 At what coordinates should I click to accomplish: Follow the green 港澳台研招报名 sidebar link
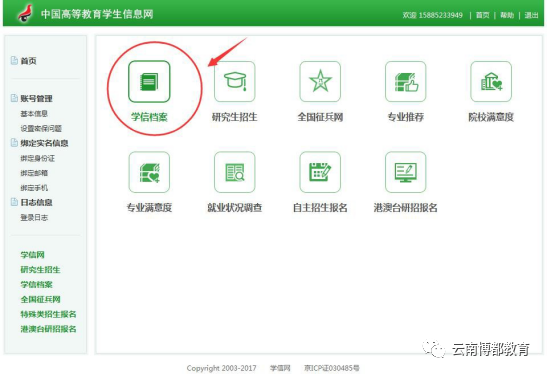tap(48, 329)
